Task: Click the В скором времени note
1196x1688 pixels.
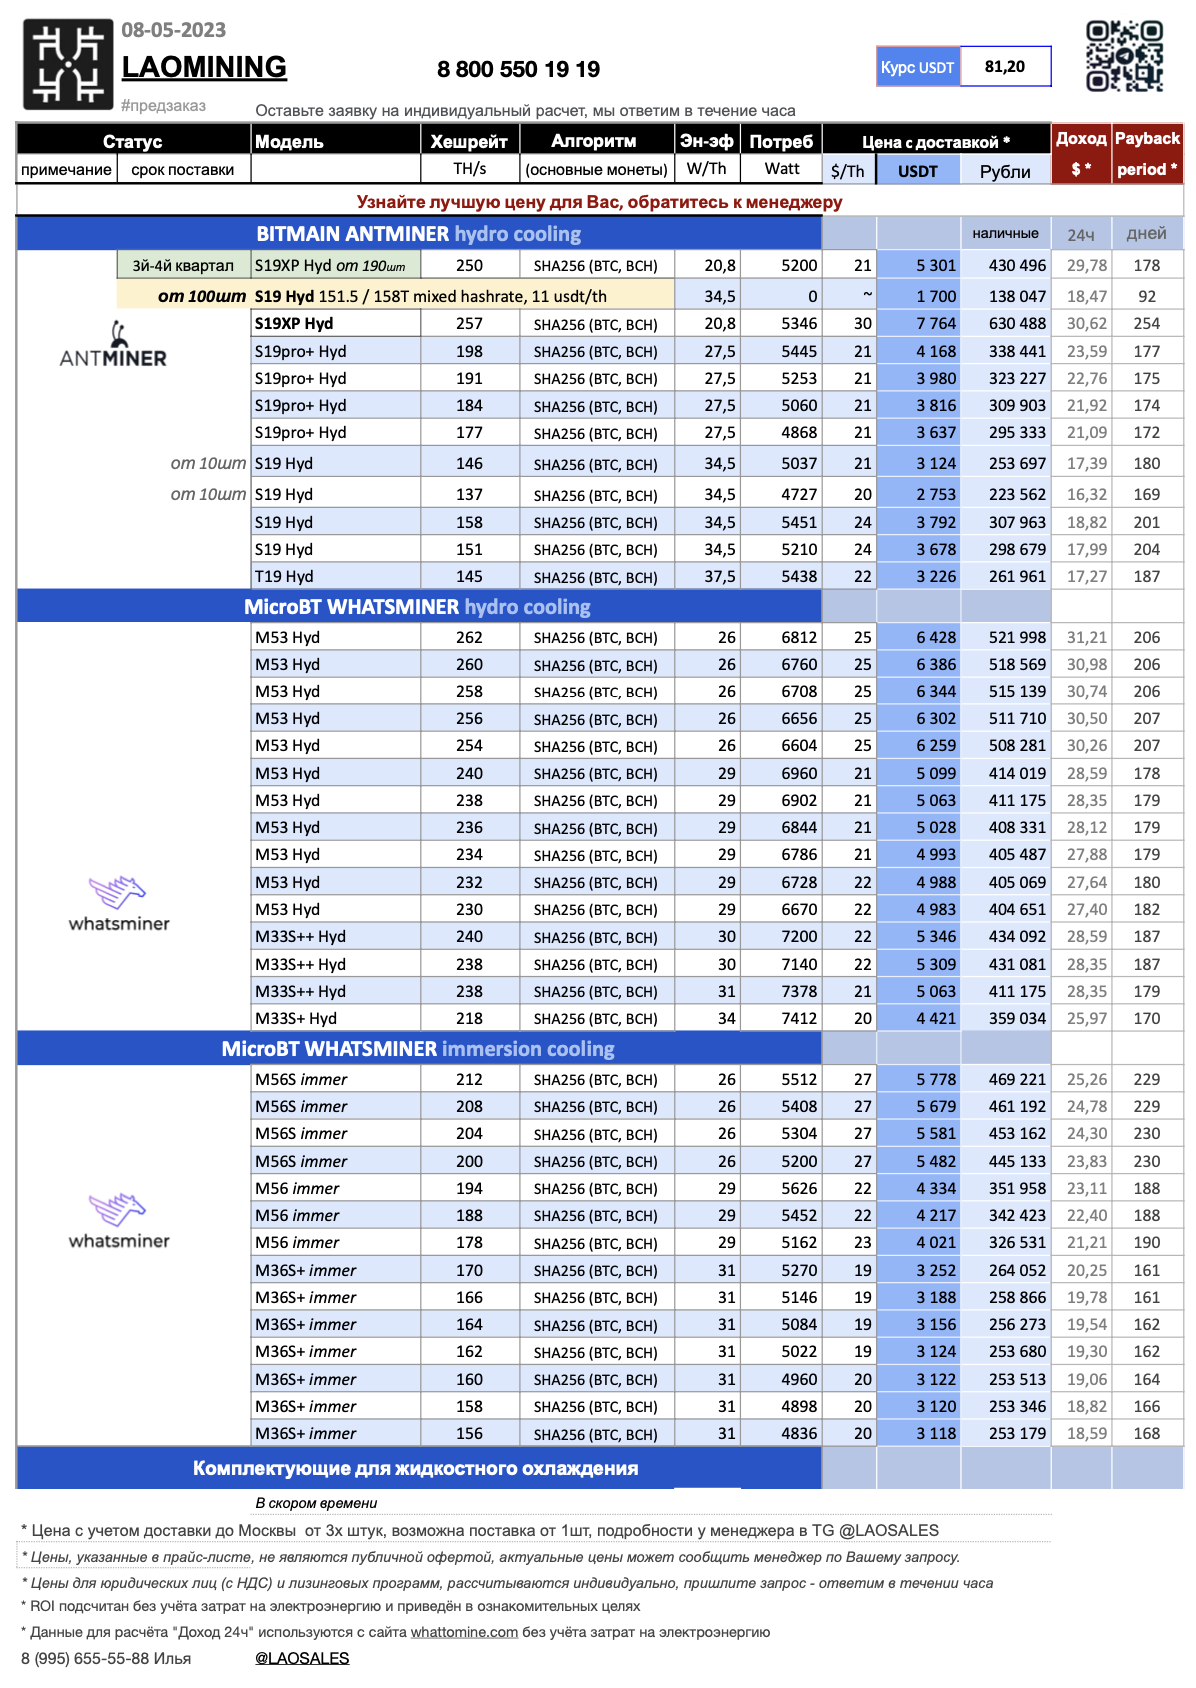Action: [316, 1503]
